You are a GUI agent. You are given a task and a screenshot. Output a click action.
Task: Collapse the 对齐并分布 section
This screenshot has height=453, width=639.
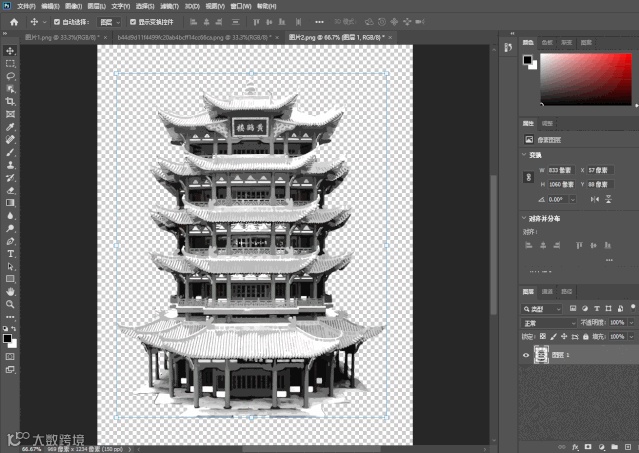524,218
